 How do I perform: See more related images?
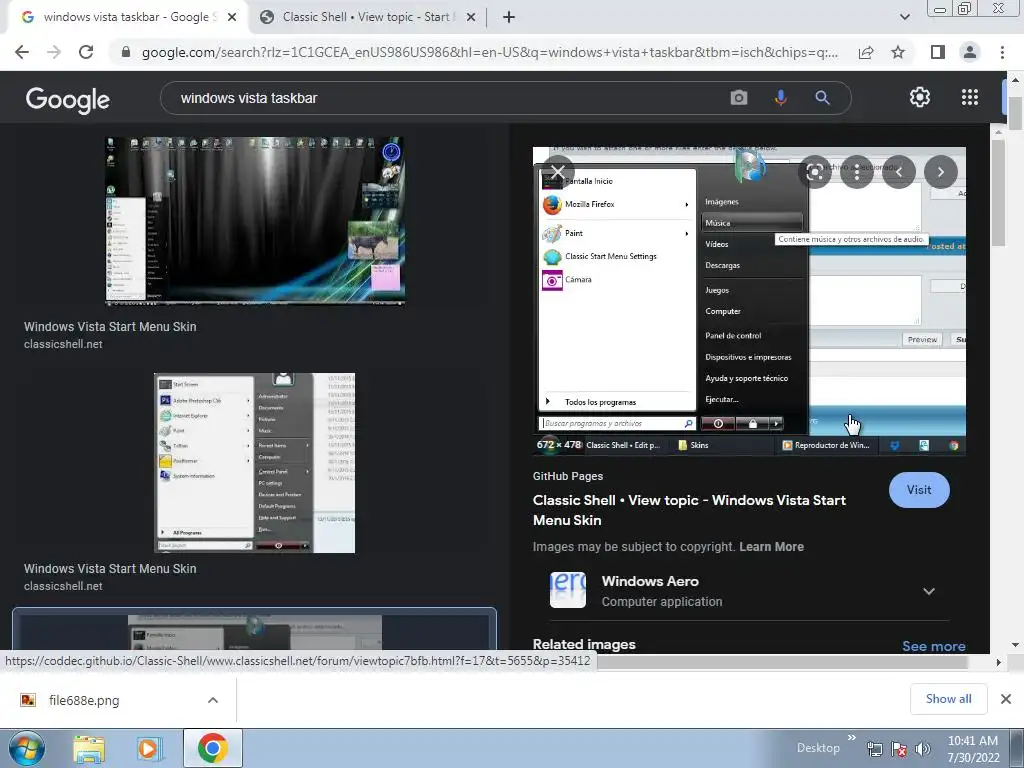pos(933,646)
